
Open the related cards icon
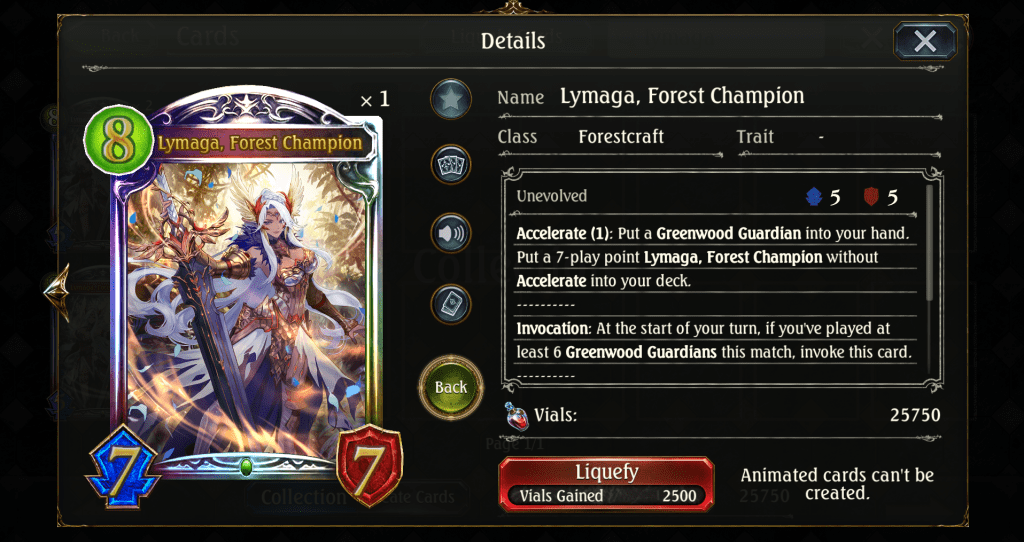(451, 163)
